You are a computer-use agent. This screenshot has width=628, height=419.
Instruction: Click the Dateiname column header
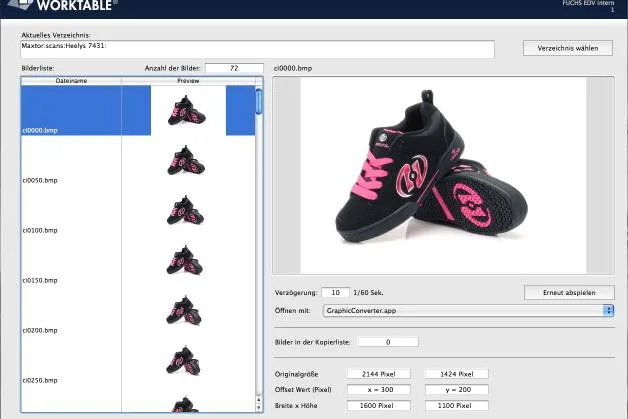(x=71, y=81)
